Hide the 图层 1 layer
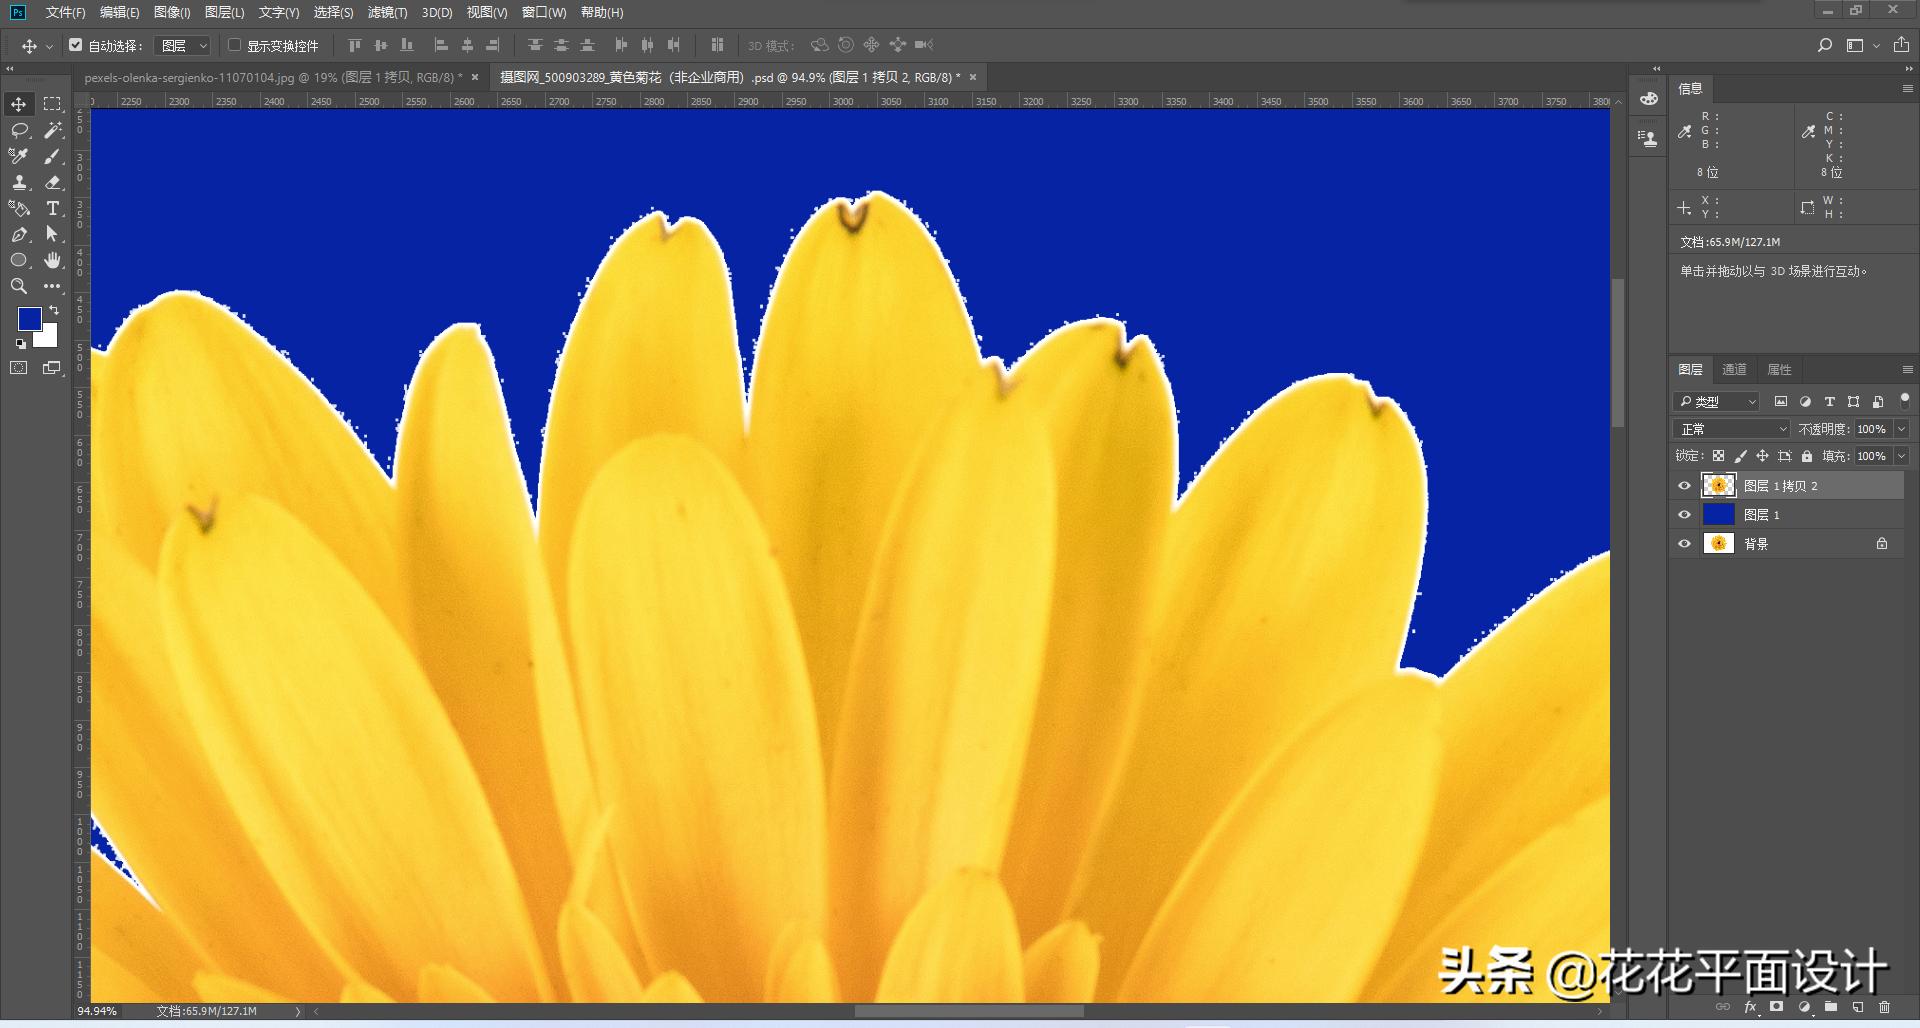The height and width of the screenshot is (1028, 1920). point(1684,515)
